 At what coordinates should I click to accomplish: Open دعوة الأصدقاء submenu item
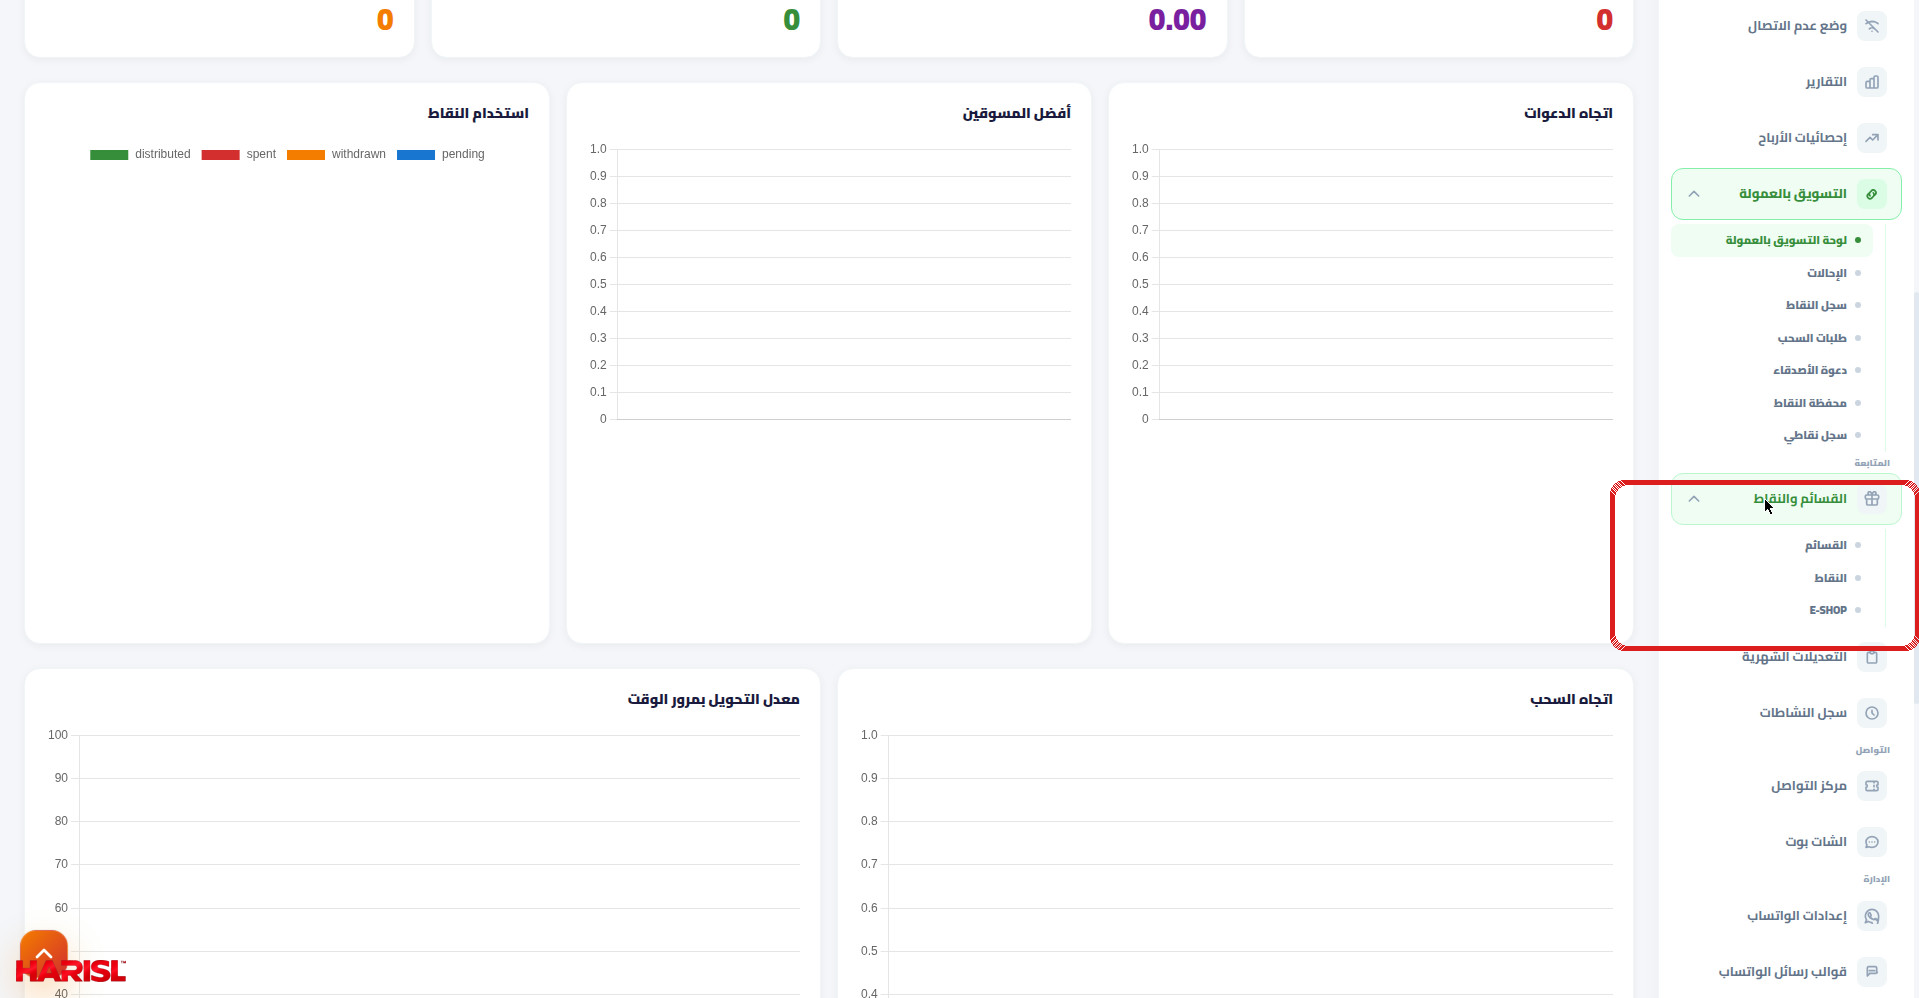[1810, 370]
